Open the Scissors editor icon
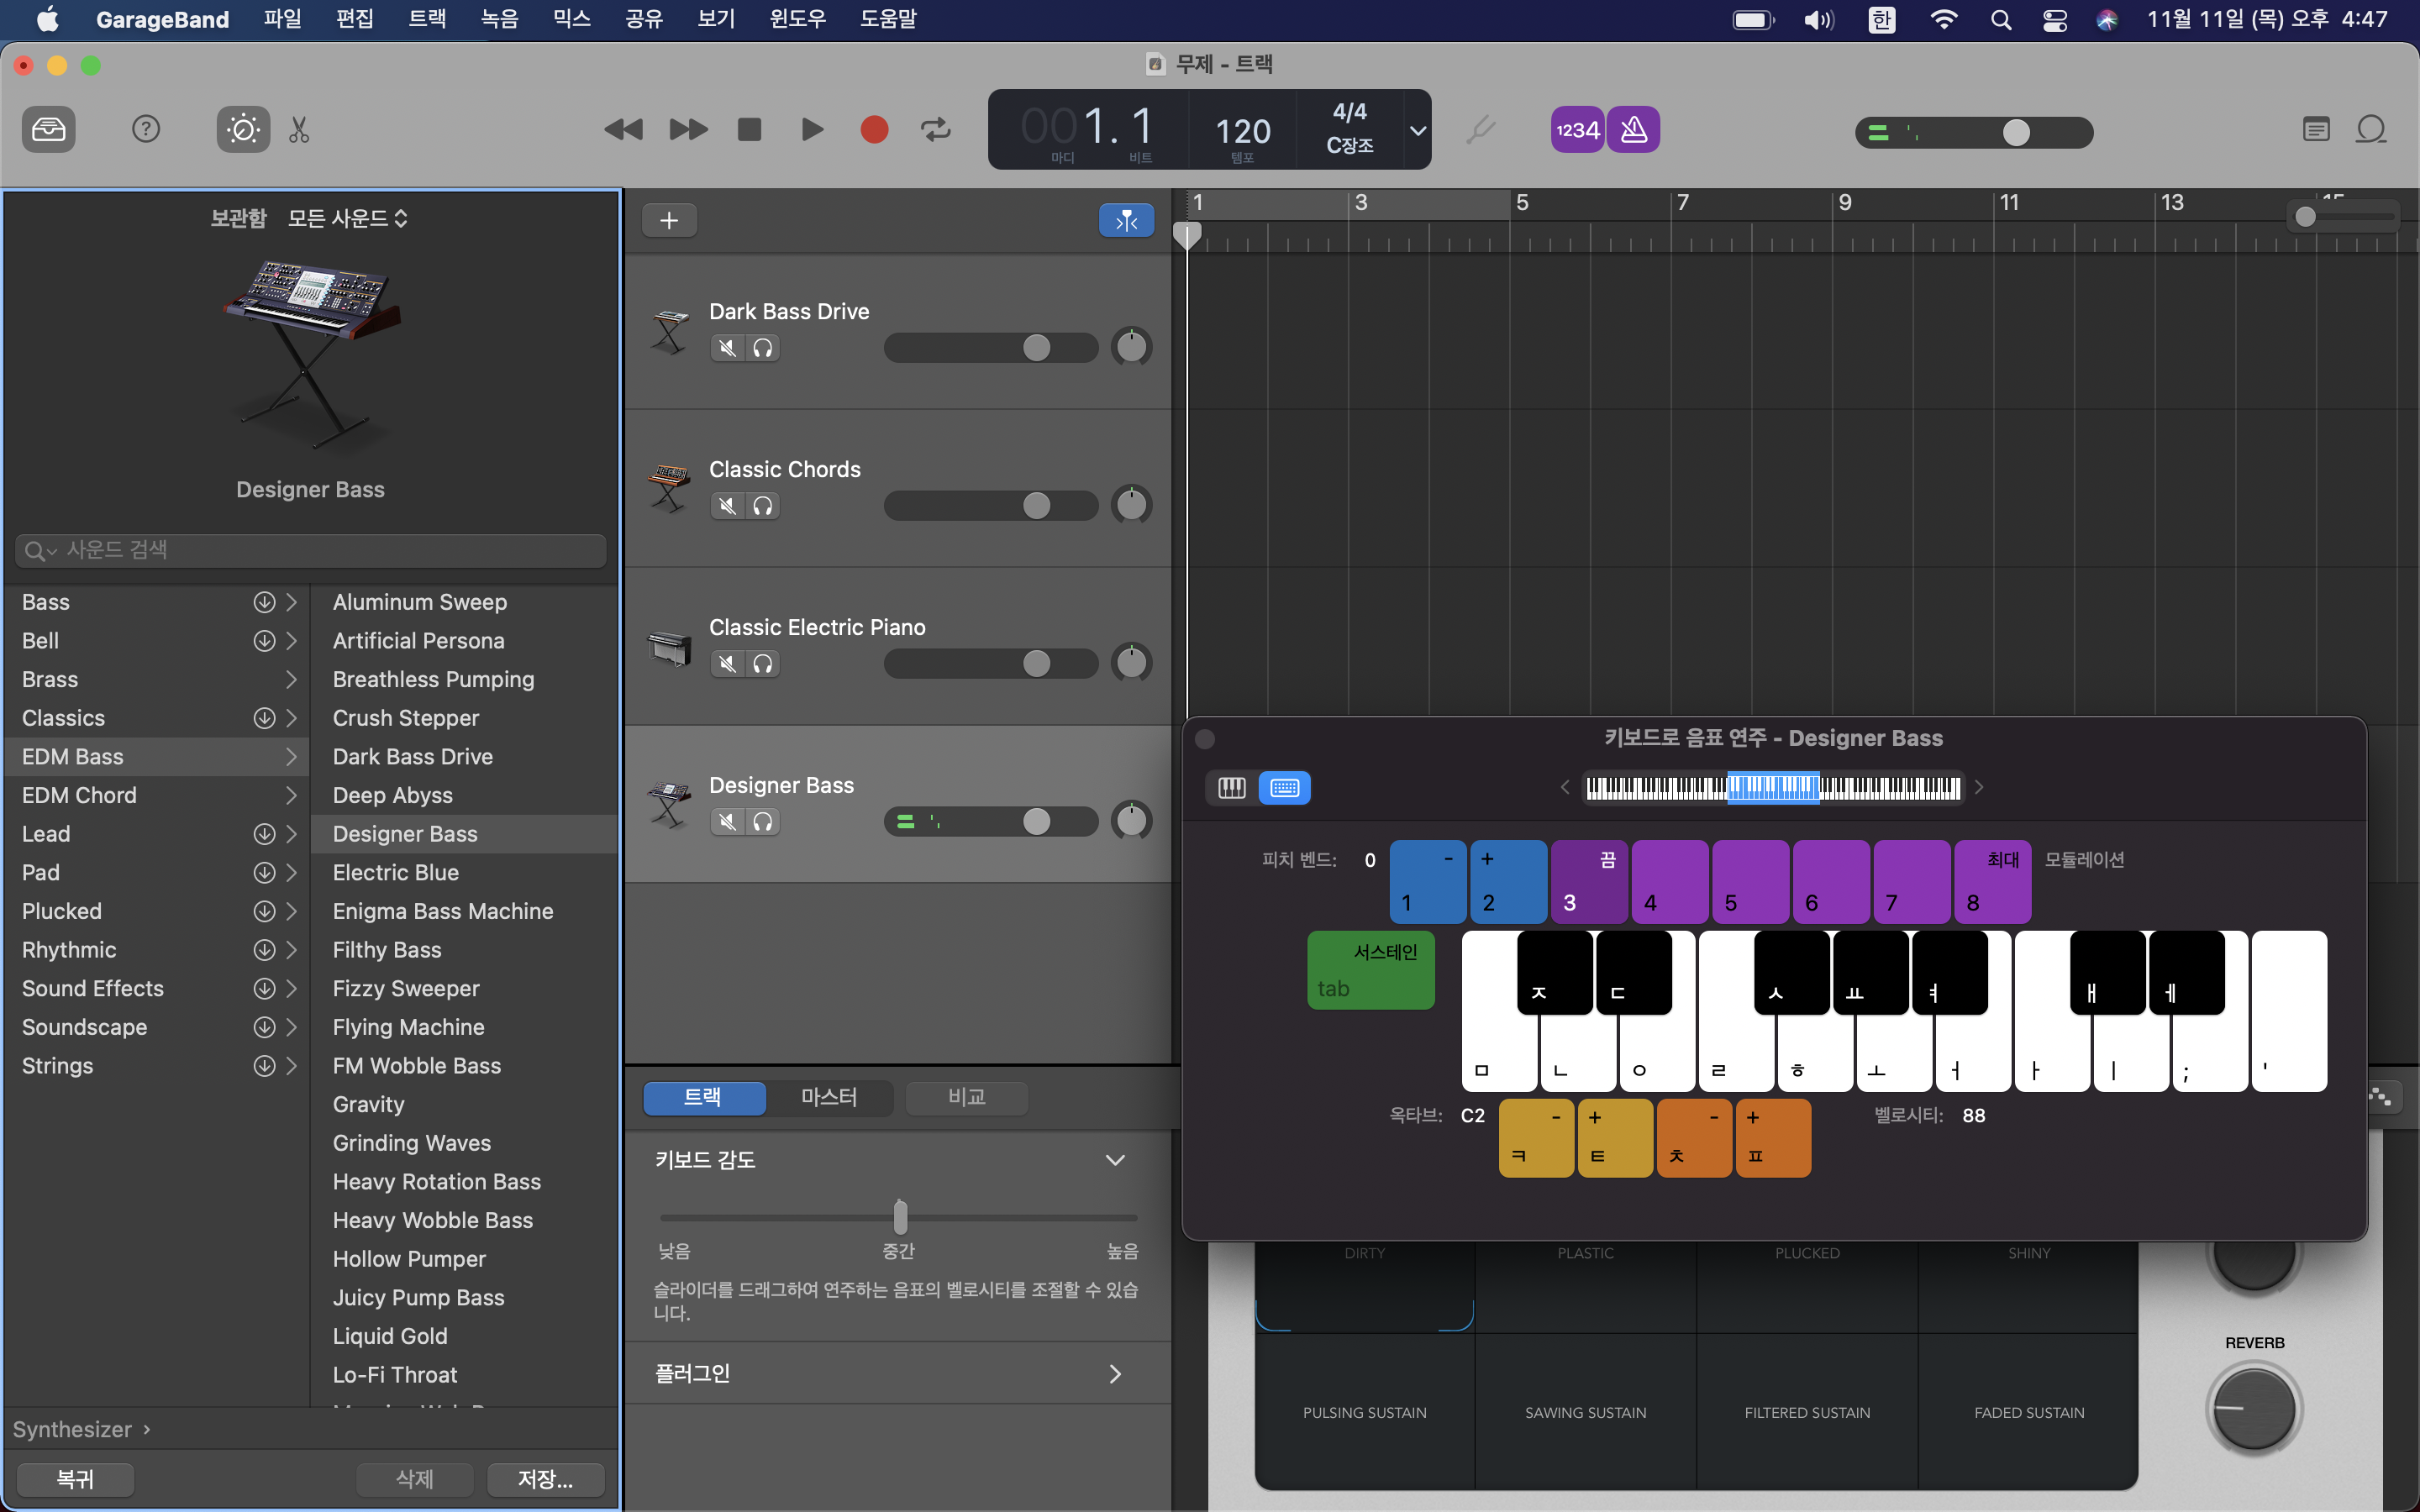 pyautogui.click(x=299, y=129)
